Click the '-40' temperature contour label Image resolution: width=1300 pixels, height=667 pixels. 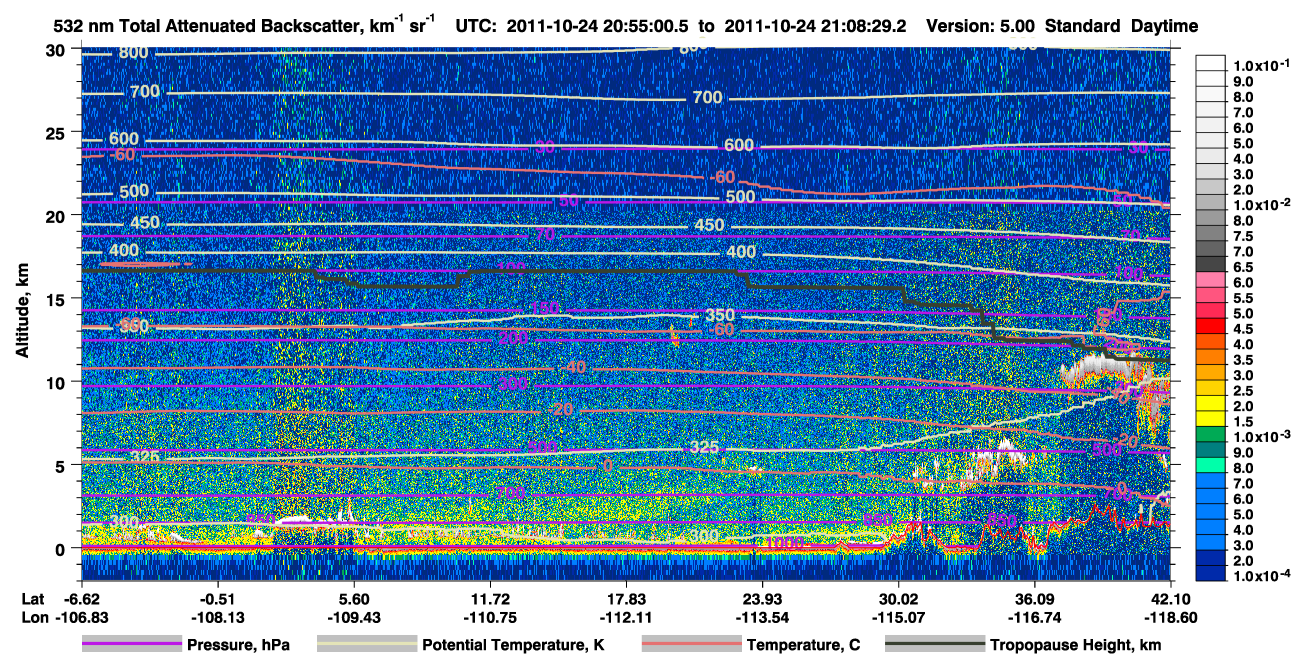tap(574, 368)
